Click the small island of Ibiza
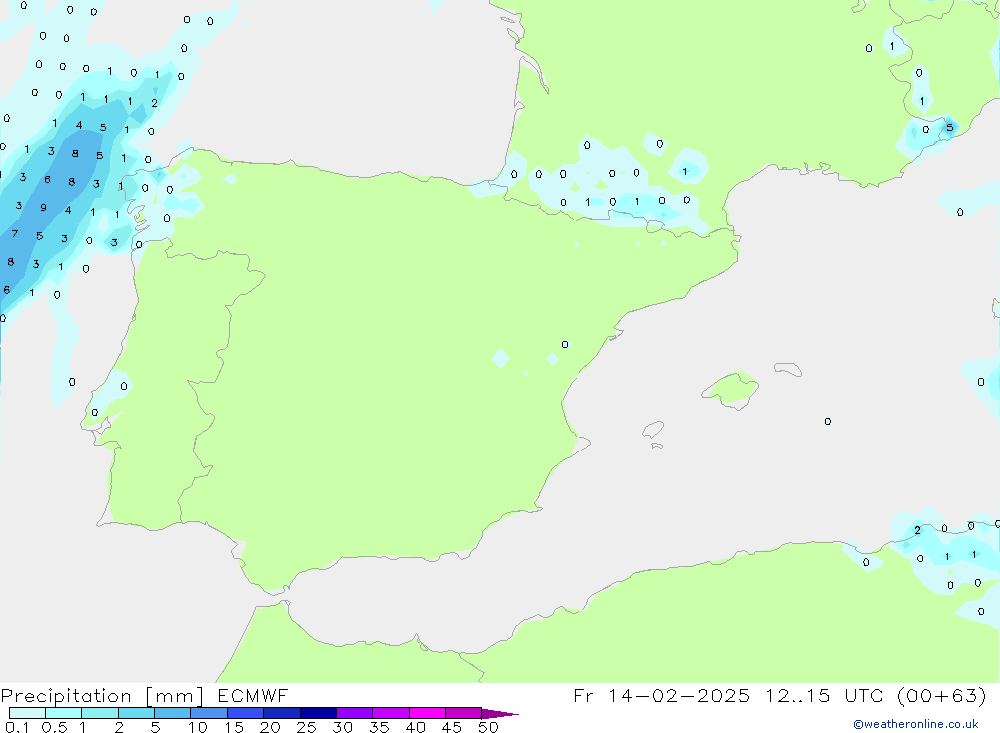The image size is (1000, 733). pyautogui.click(x=652, y=430)
